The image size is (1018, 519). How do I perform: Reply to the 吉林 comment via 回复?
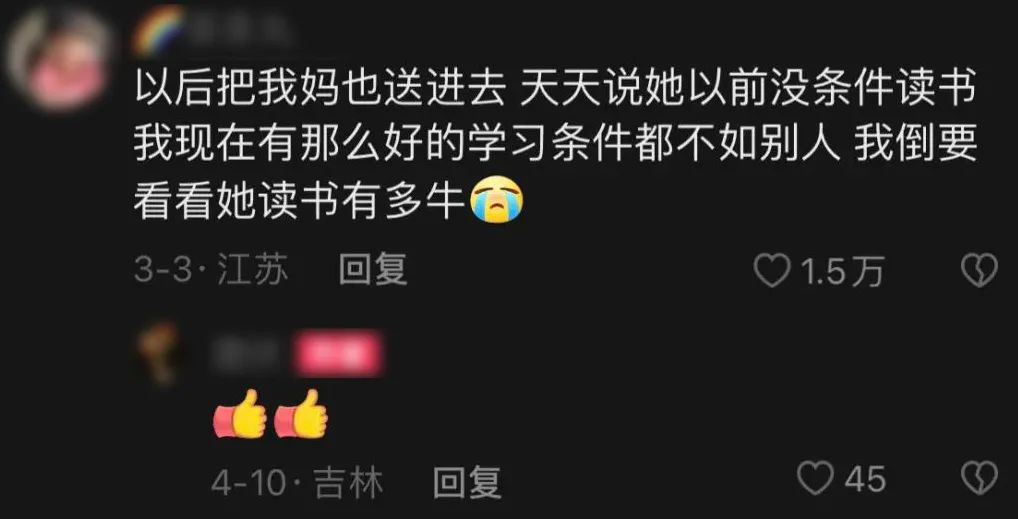tap(467, 483)
